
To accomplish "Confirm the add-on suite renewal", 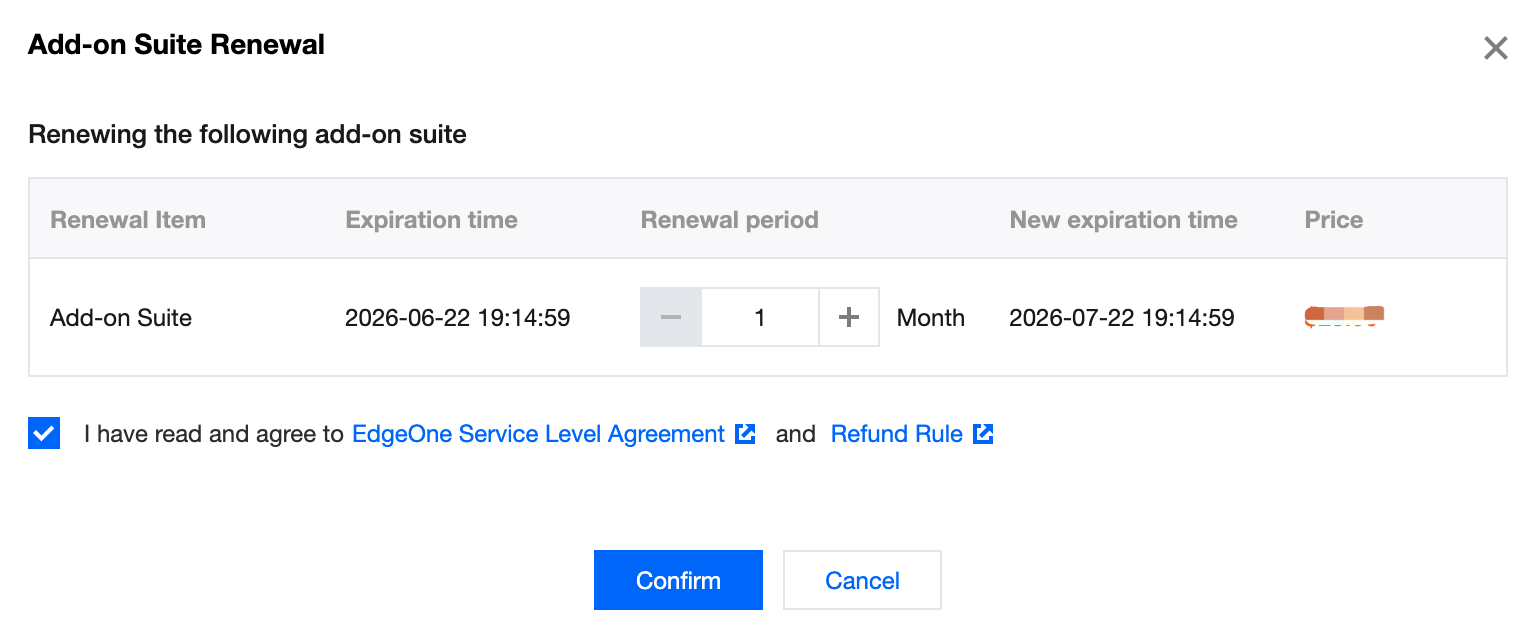I will (678, 580).
